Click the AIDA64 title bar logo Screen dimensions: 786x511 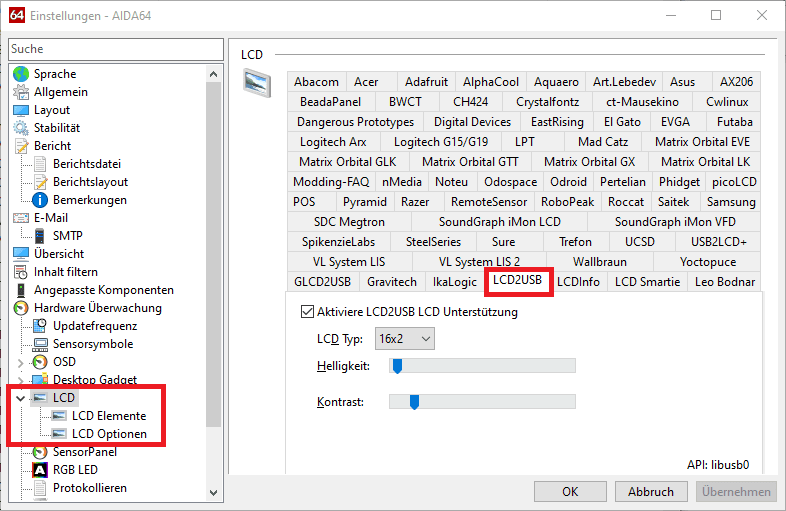click(17, 15)
